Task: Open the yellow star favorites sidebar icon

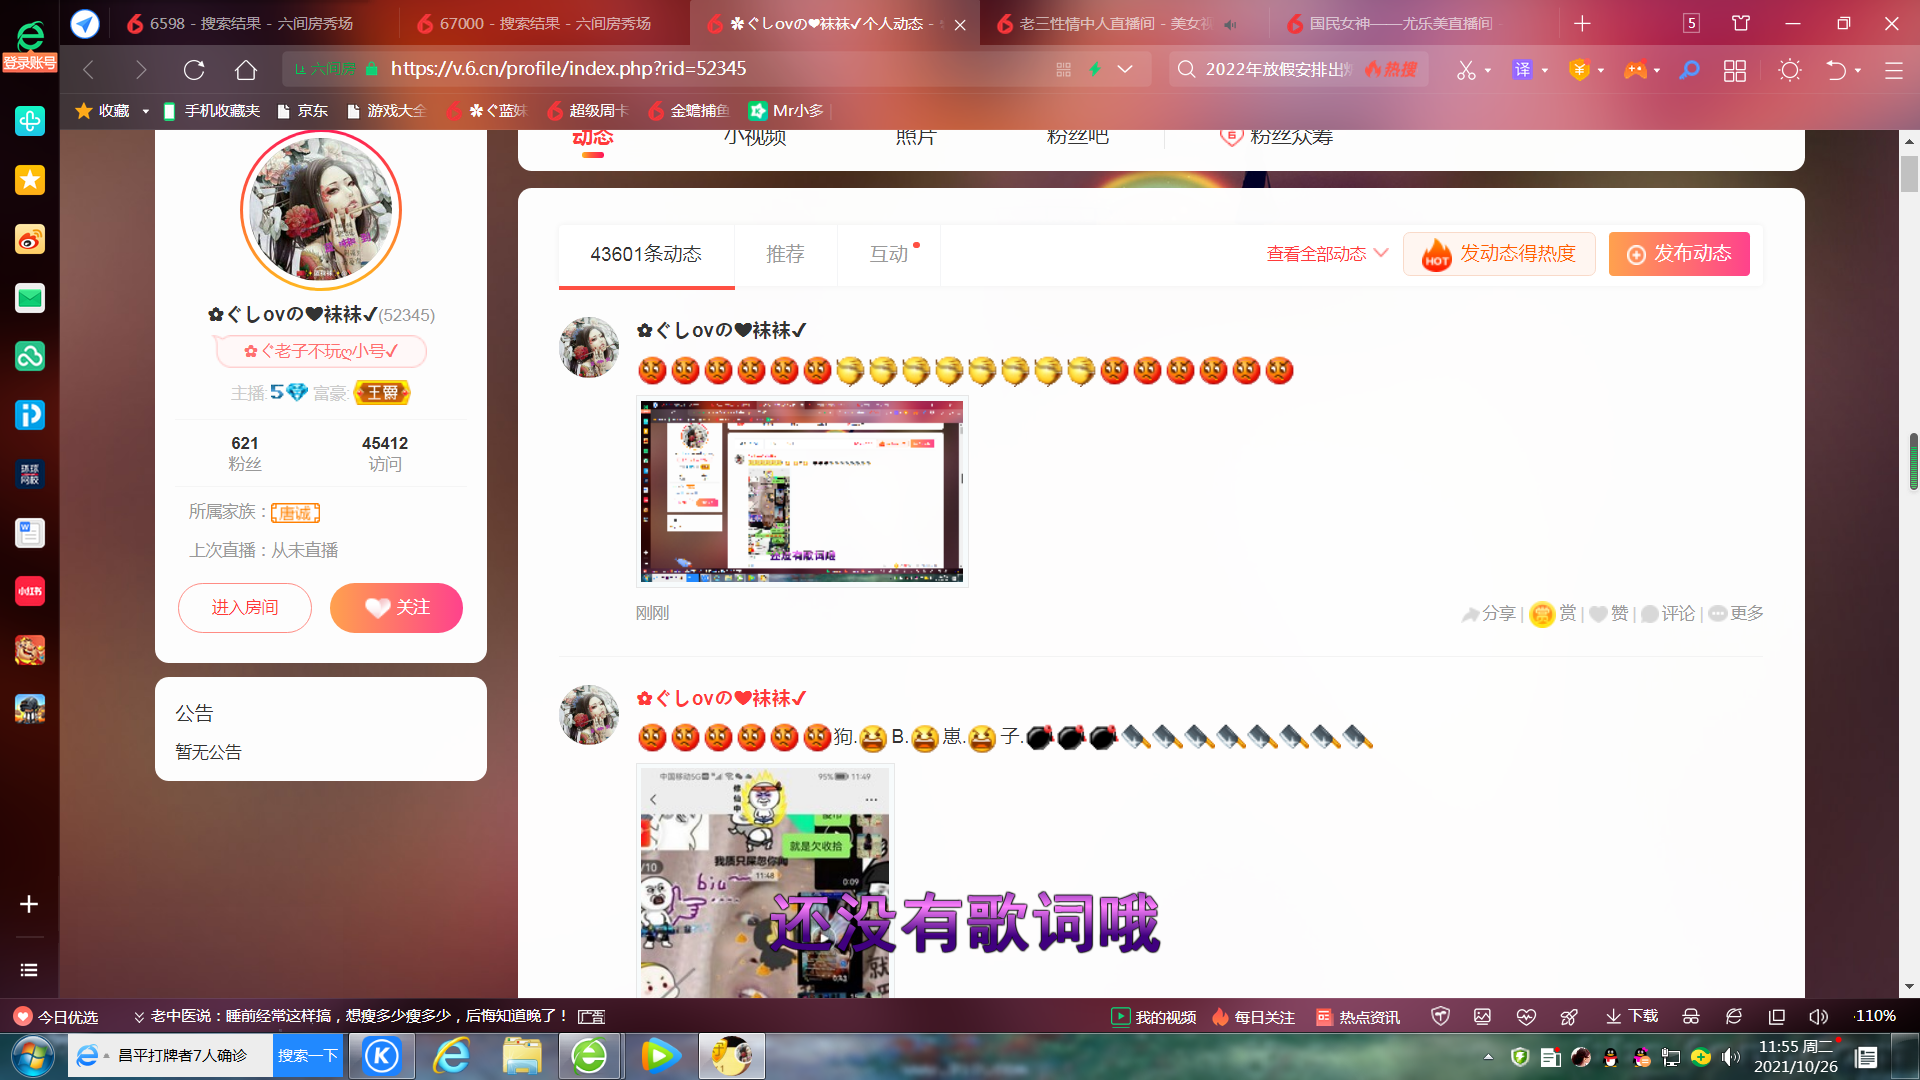Action: coord(30,180)
